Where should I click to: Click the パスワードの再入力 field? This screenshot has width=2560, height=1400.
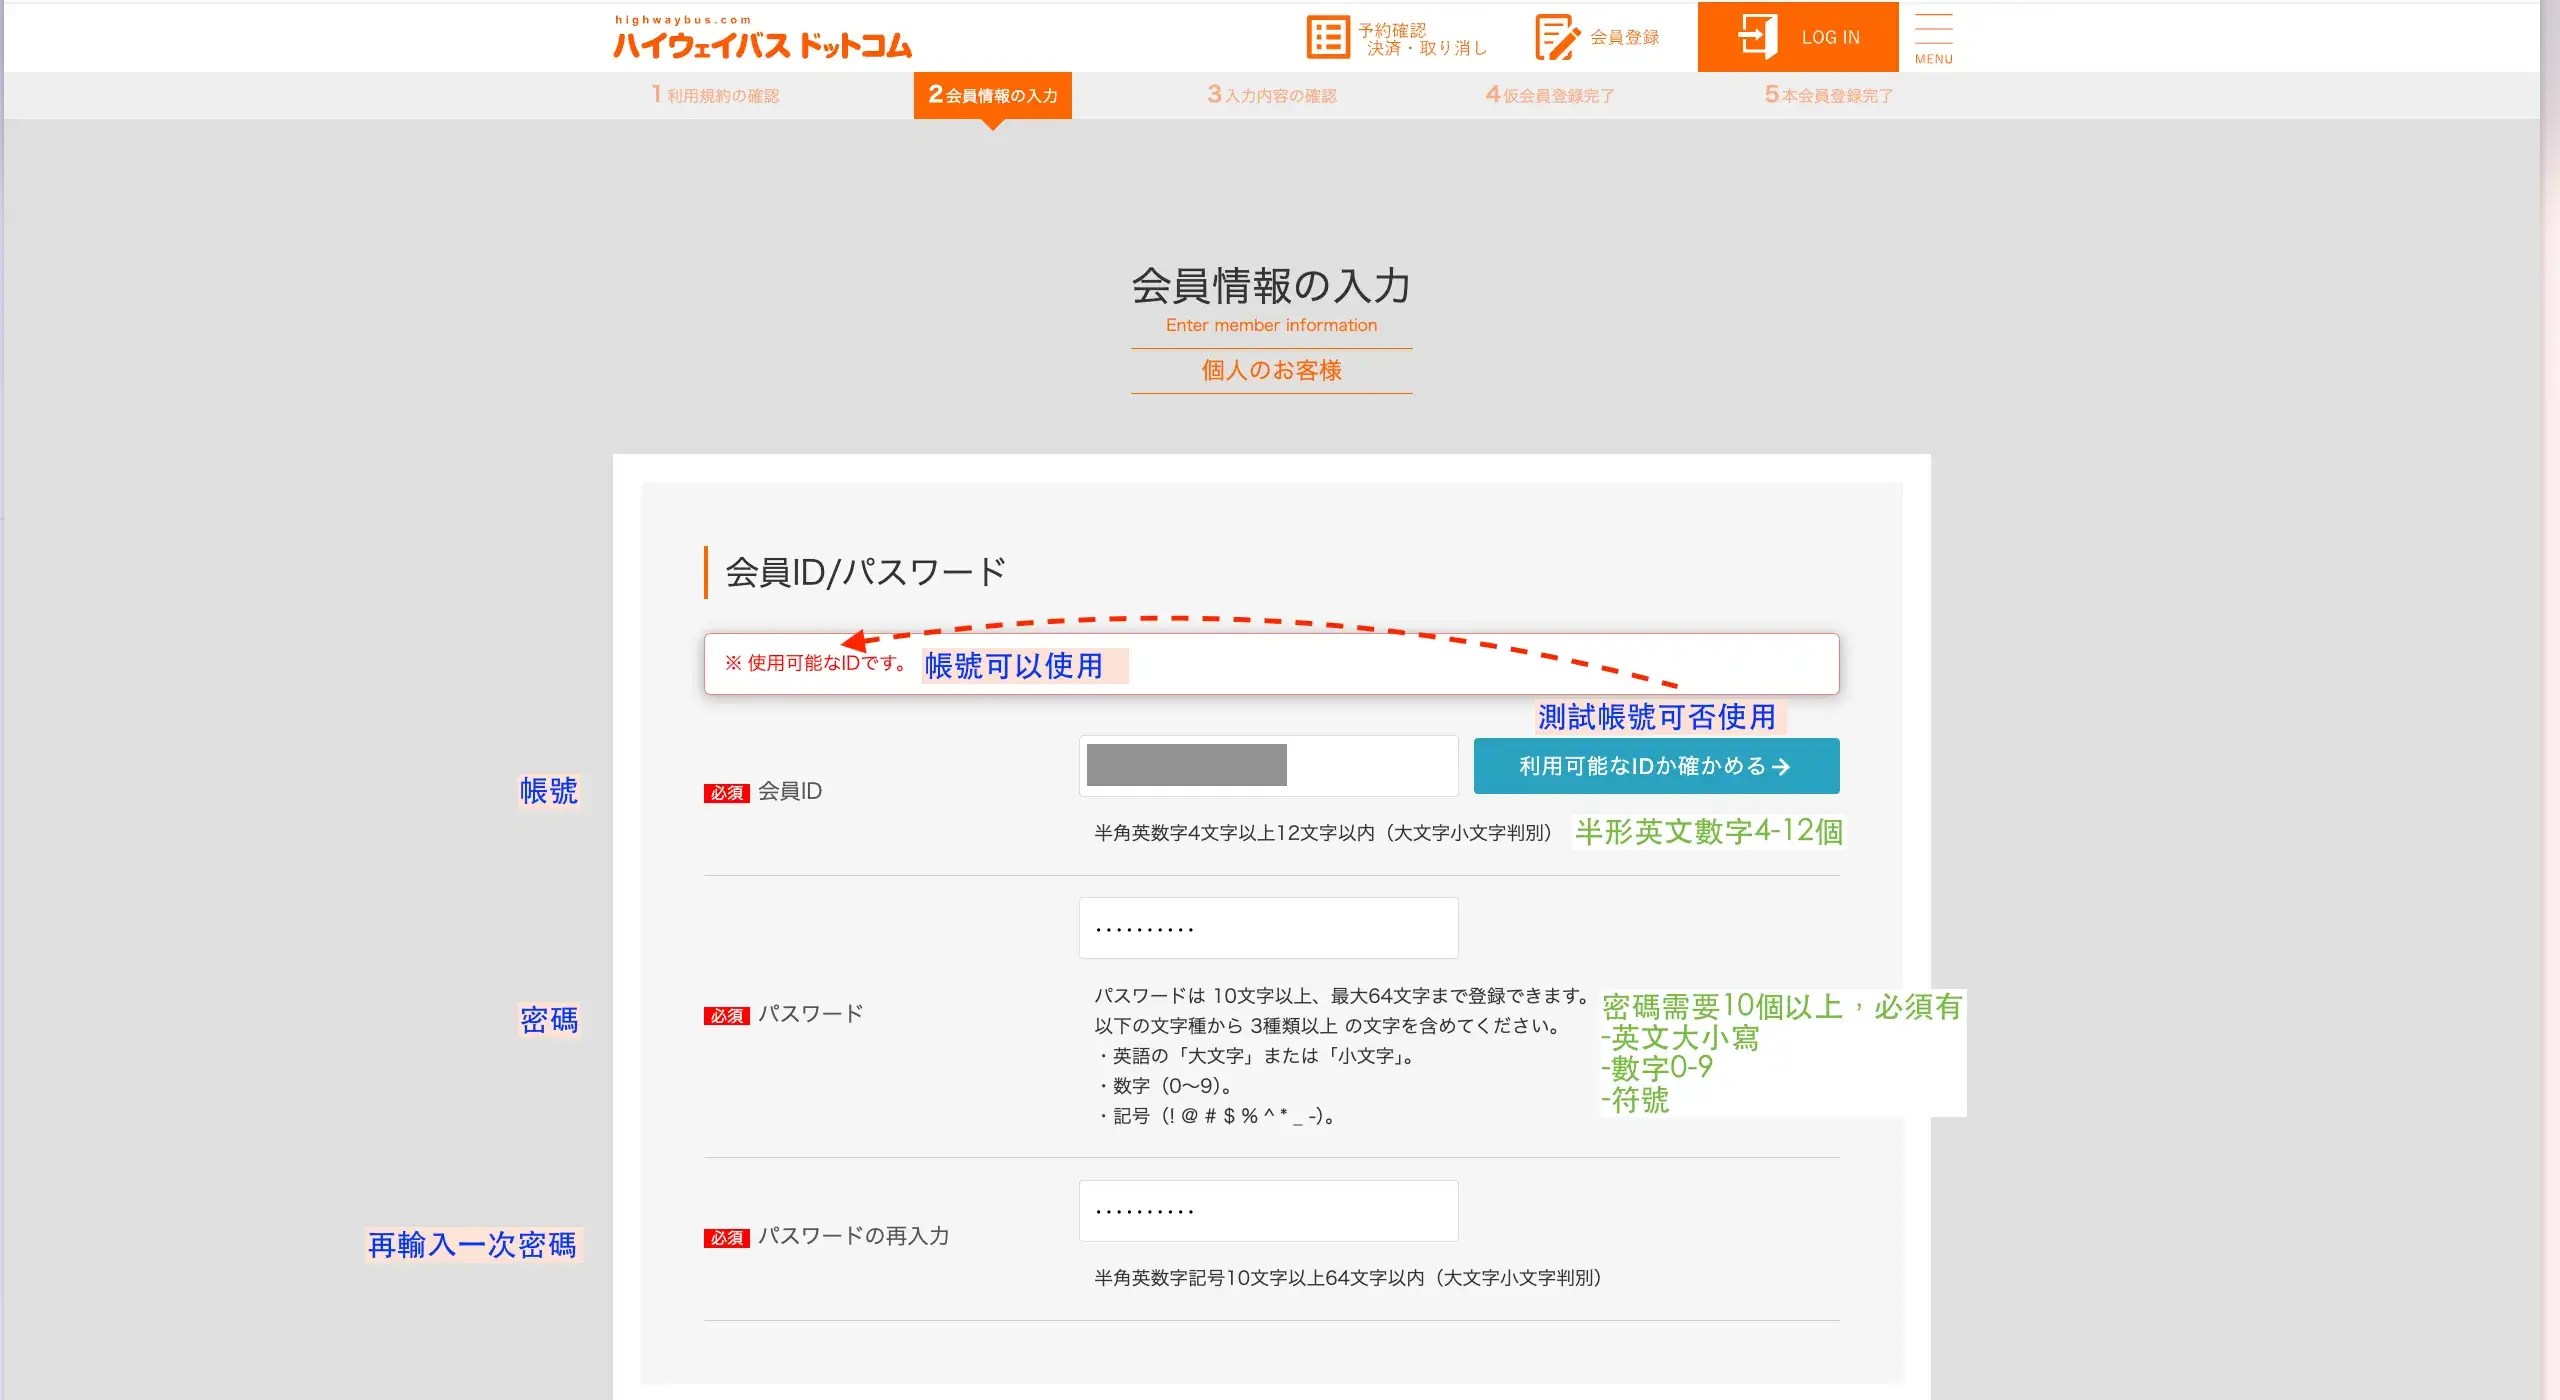(1268, 1210)
